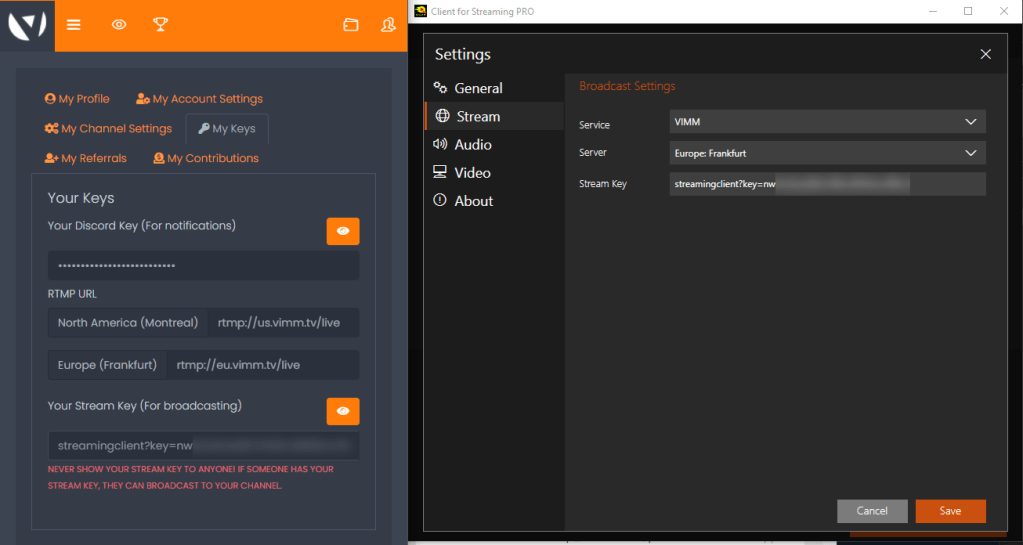Open the Server dropdown showing Europe: Frankfurt
This screenshot has width=1023, height=545.
827,153
